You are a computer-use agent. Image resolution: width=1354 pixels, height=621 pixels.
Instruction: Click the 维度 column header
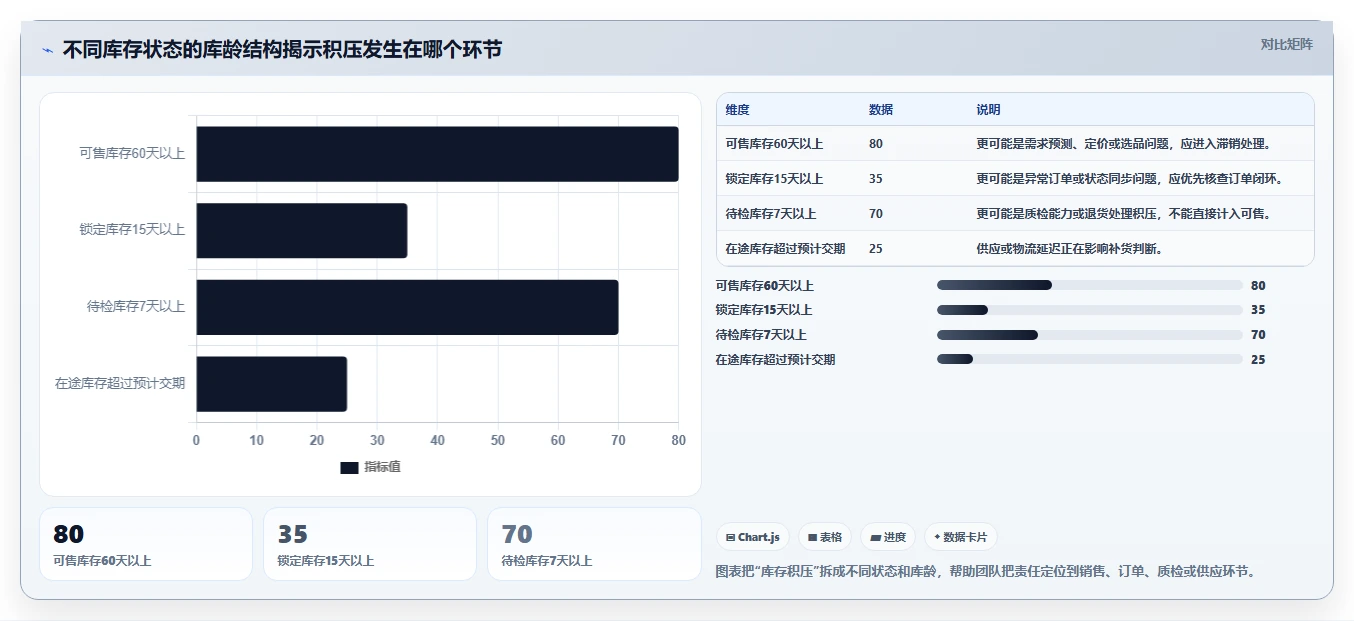click(x=738, y=110)
